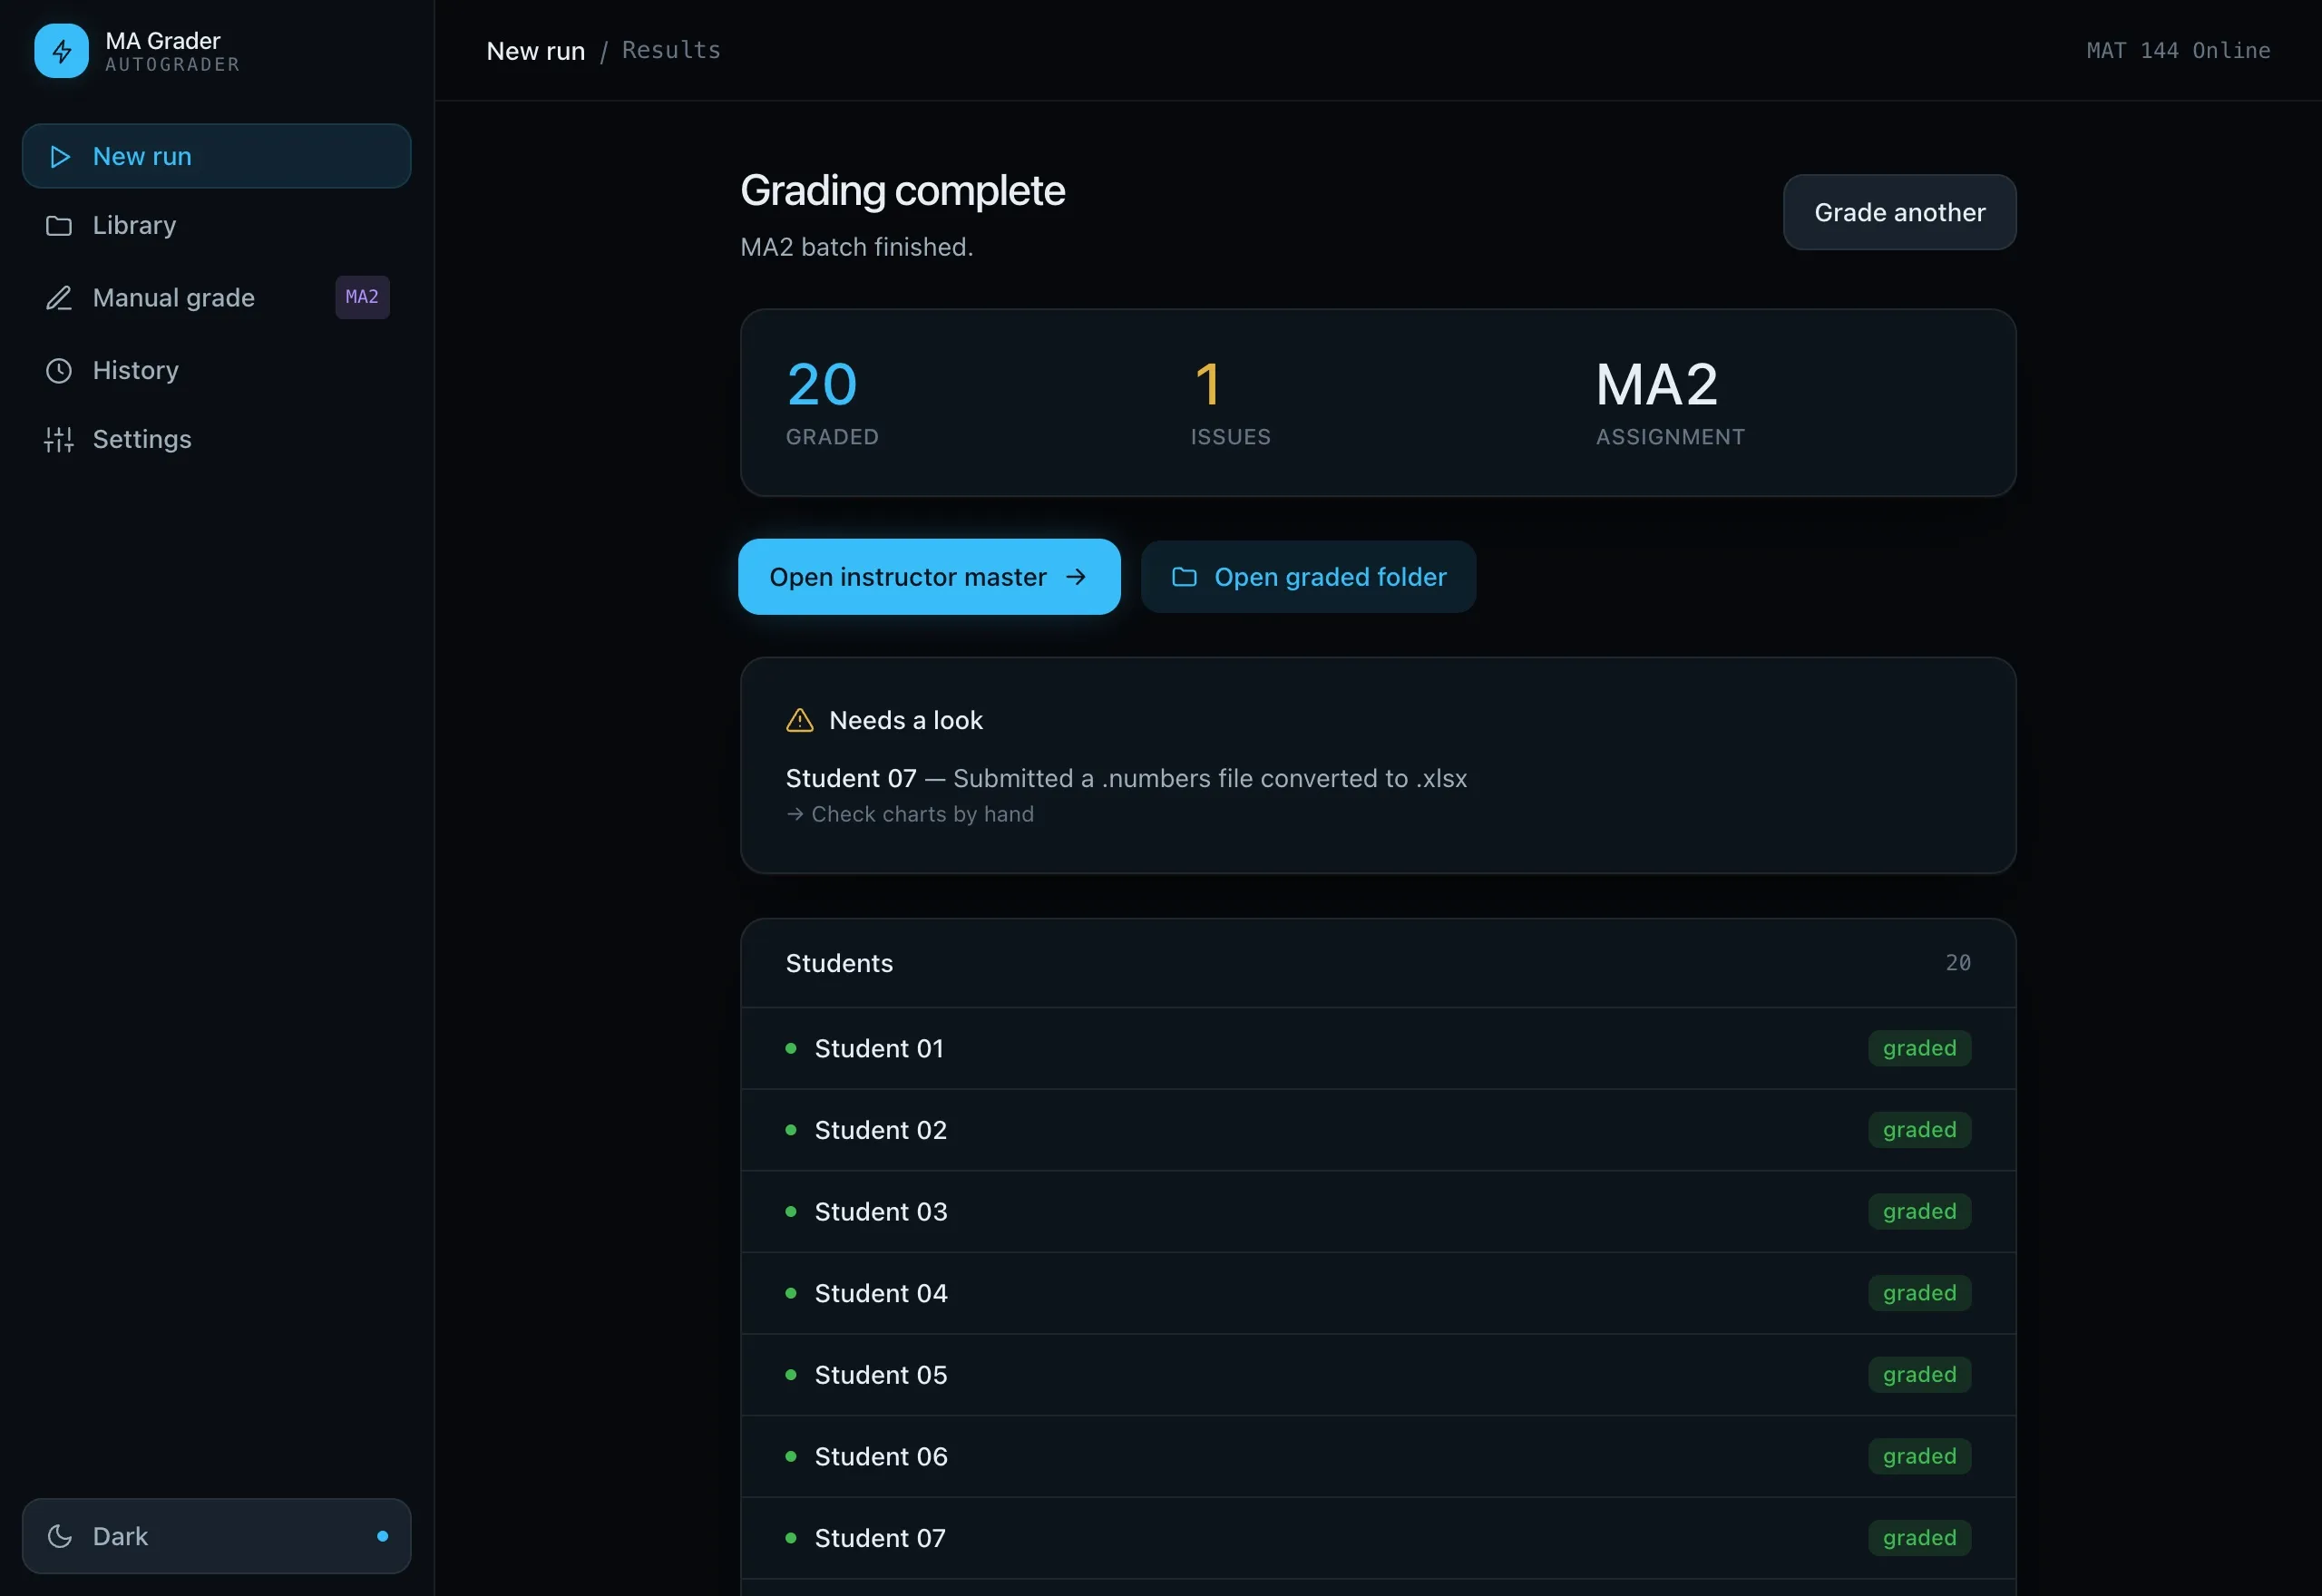Select the Student 05 row
This screenshot has width=2322, height=1596.
[1378, 1375]
